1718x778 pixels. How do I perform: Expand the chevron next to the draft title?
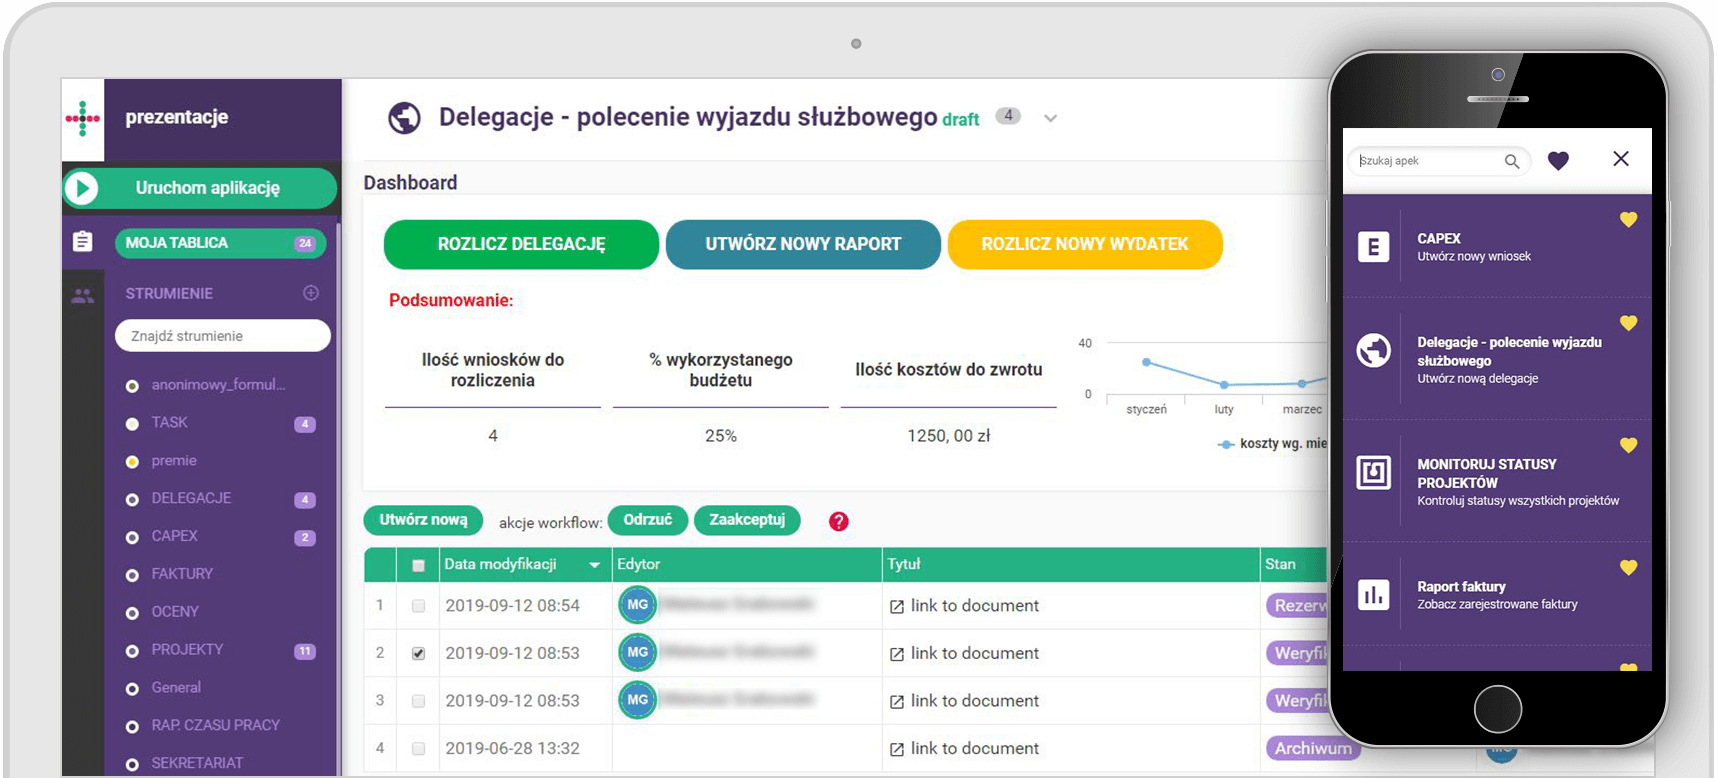point(1050,118)
